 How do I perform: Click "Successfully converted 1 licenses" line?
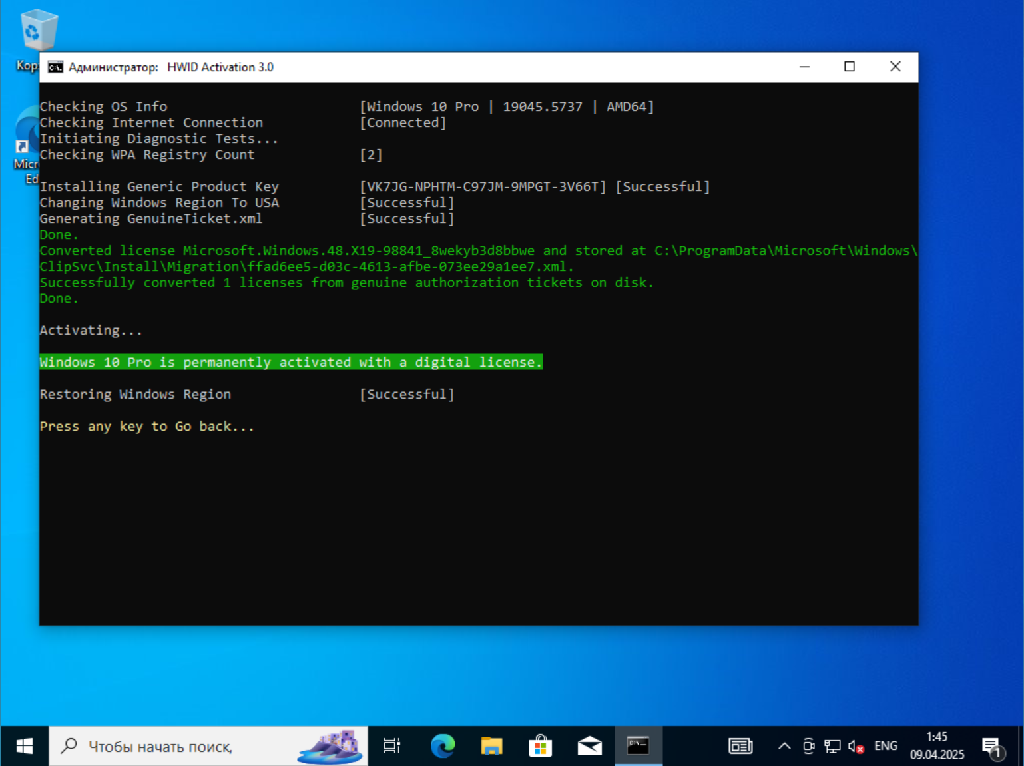[347, 283]
